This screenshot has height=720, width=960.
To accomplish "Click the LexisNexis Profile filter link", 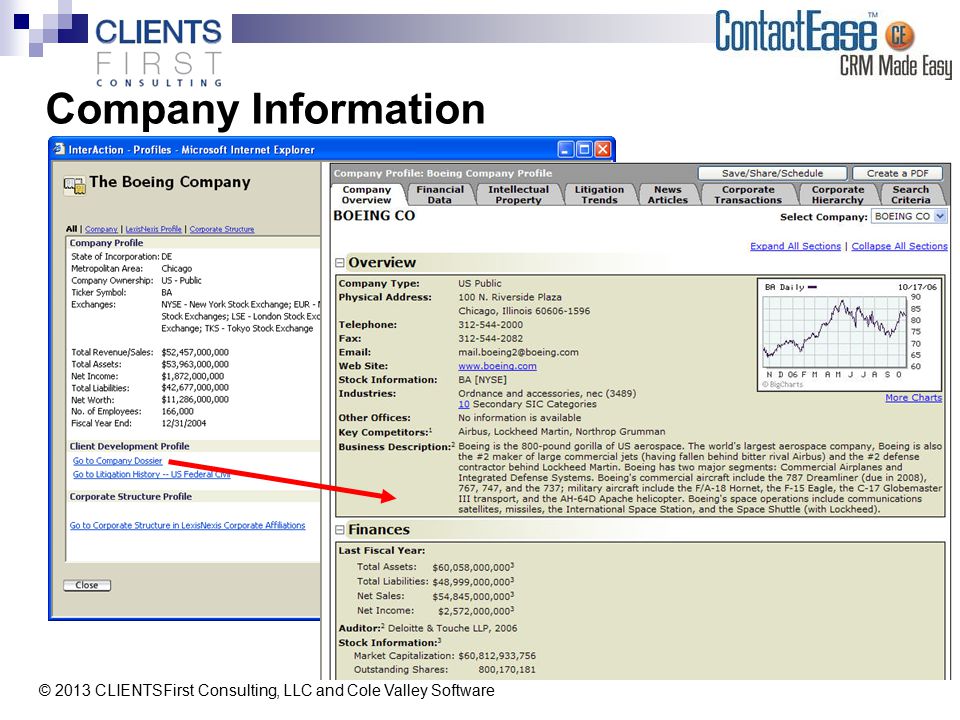I will (x=154, y=229).
